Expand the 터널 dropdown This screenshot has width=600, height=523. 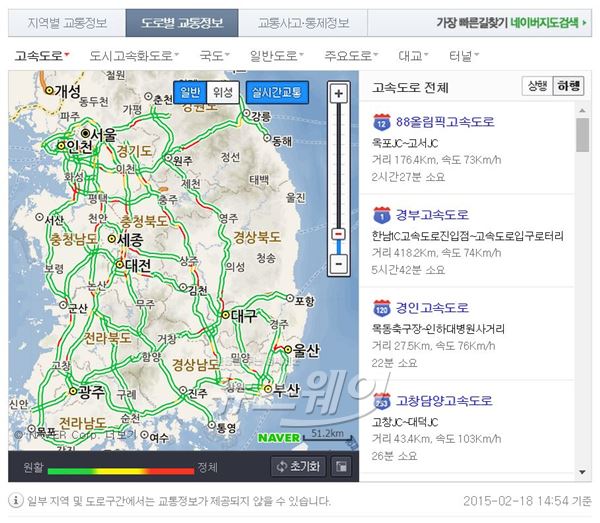(x=464, y=56)
